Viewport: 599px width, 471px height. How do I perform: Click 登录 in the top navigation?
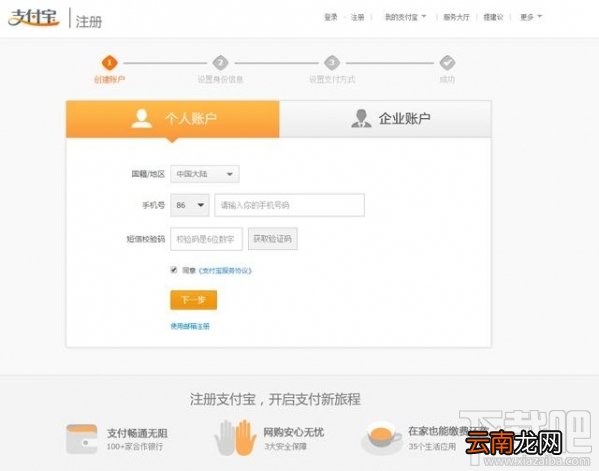(331, 17)
